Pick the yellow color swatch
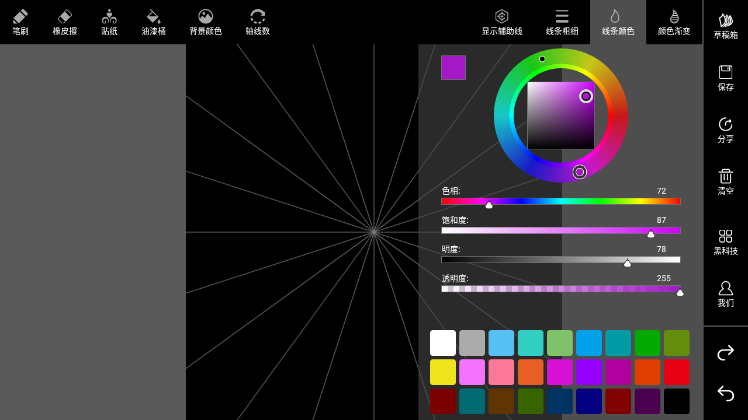 pos(443,372)
